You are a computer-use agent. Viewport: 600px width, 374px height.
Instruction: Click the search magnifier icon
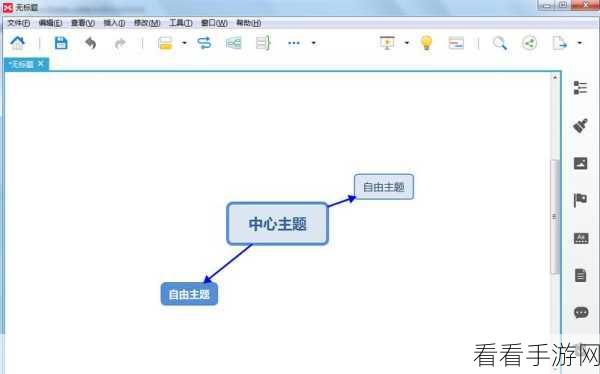point(500,43)
